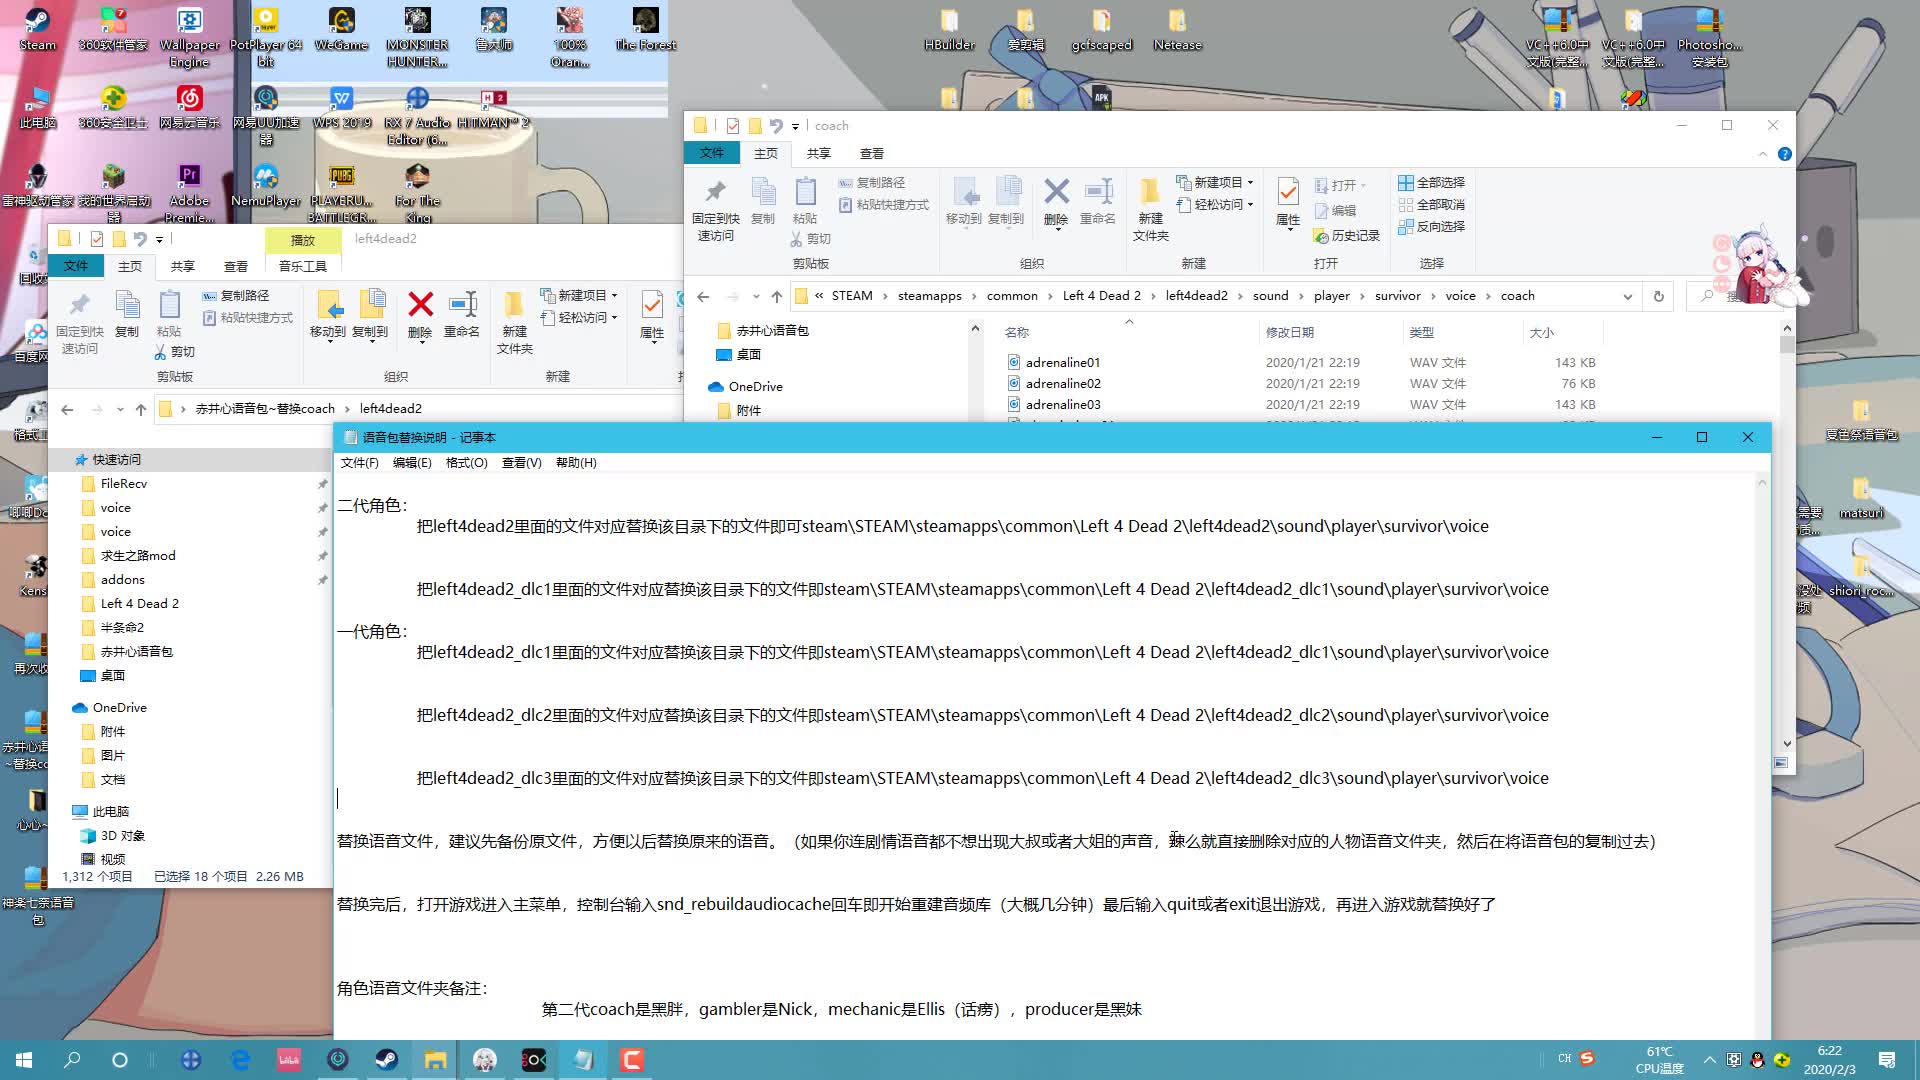Image resolution: width=1920 pixels, height=1080 pixels.
Task: Sort by Date Modified column in coach window
Action: click(1290, 333)
